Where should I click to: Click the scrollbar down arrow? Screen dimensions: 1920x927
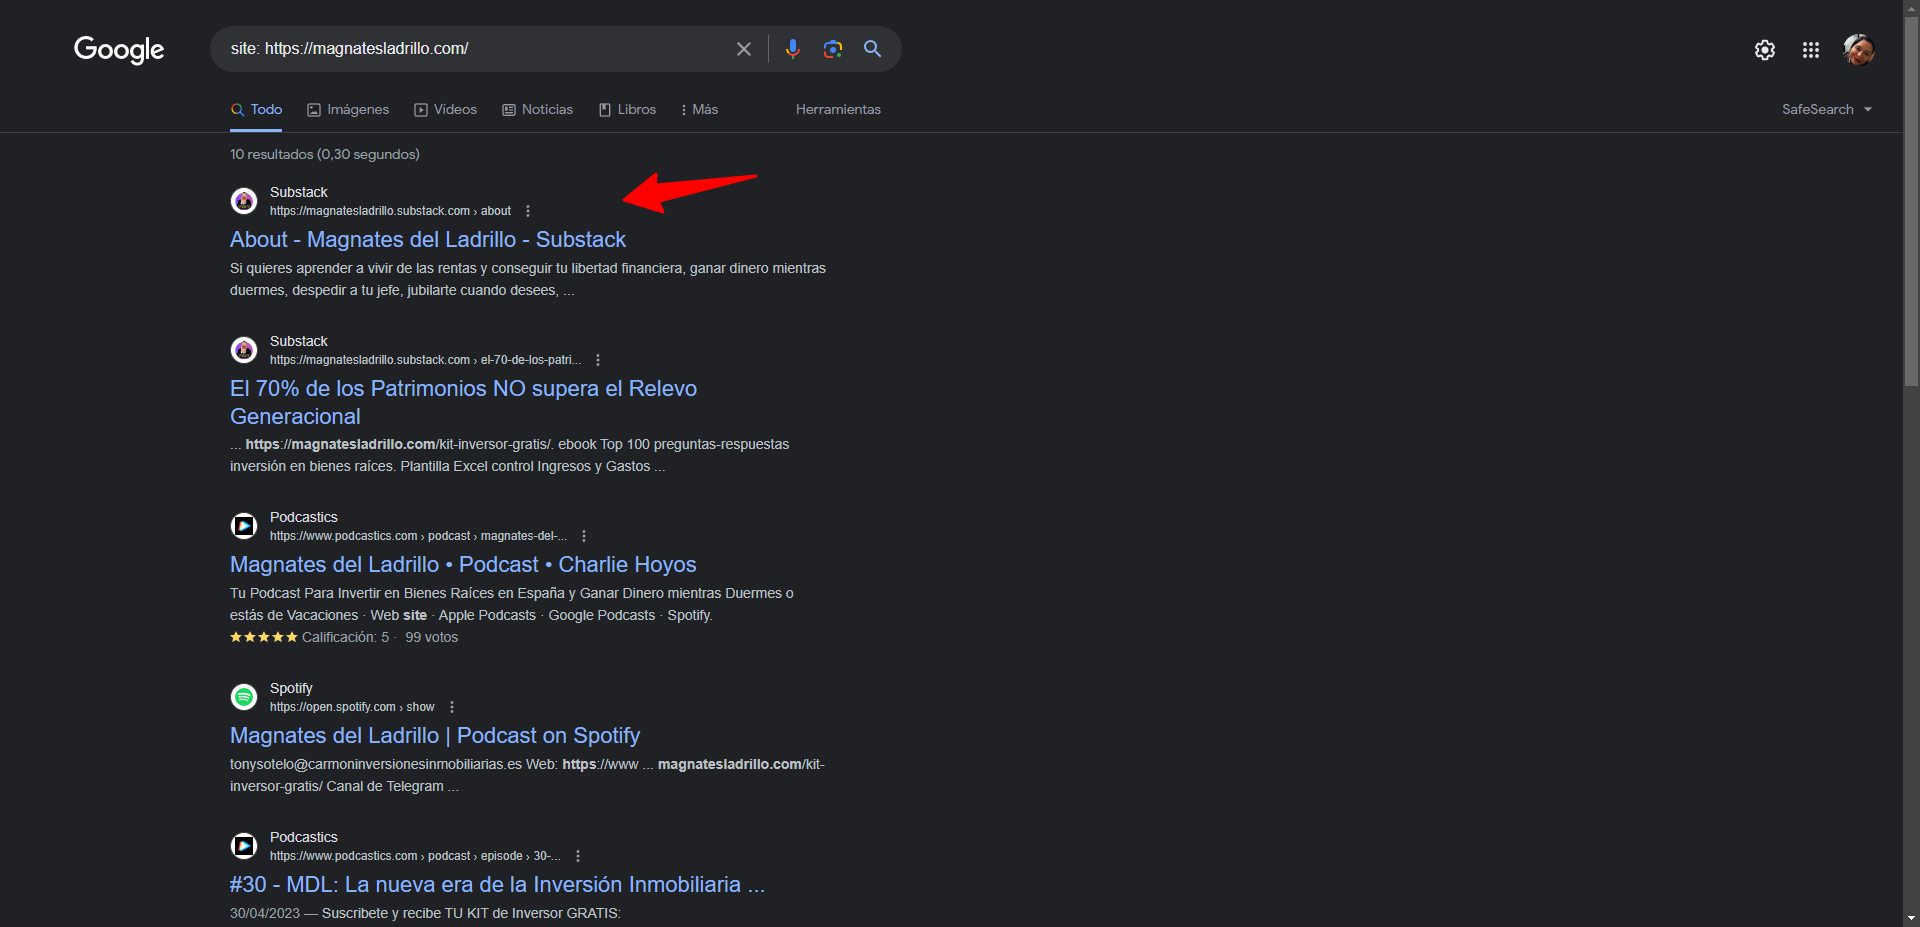coord(1911,918)
